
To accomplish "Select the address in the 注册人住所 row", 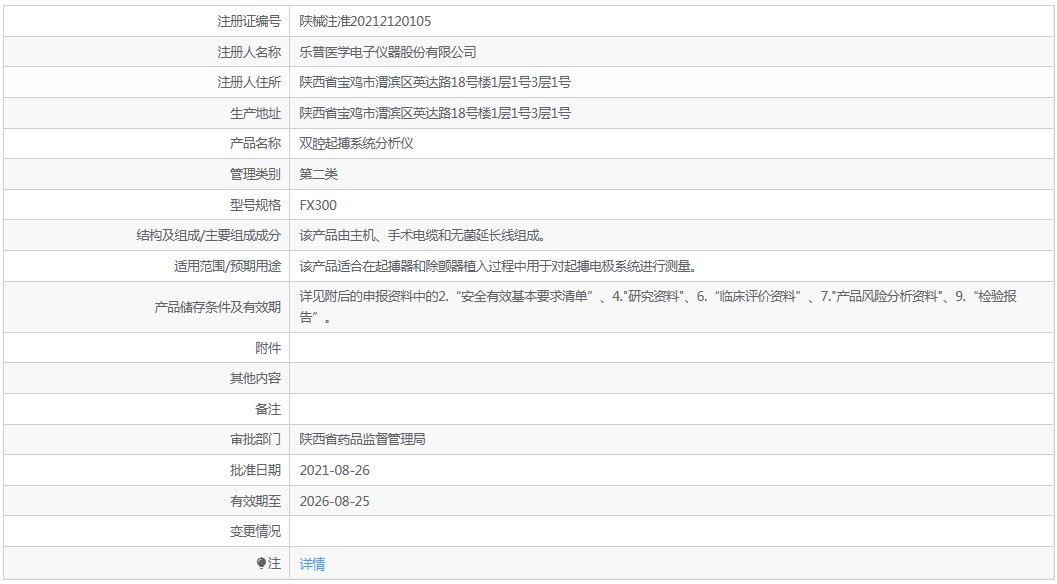I will pos(435,82).
